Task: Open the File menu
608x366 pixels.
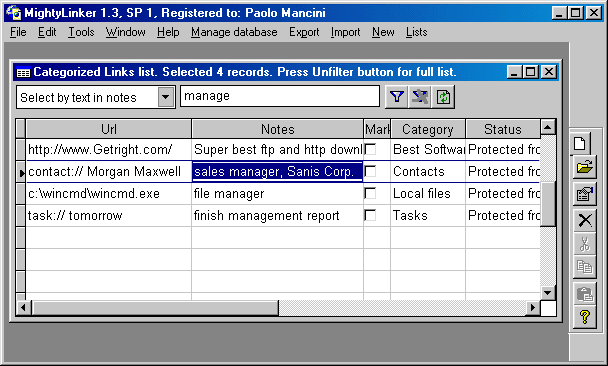Action: [x=18, y=32]
